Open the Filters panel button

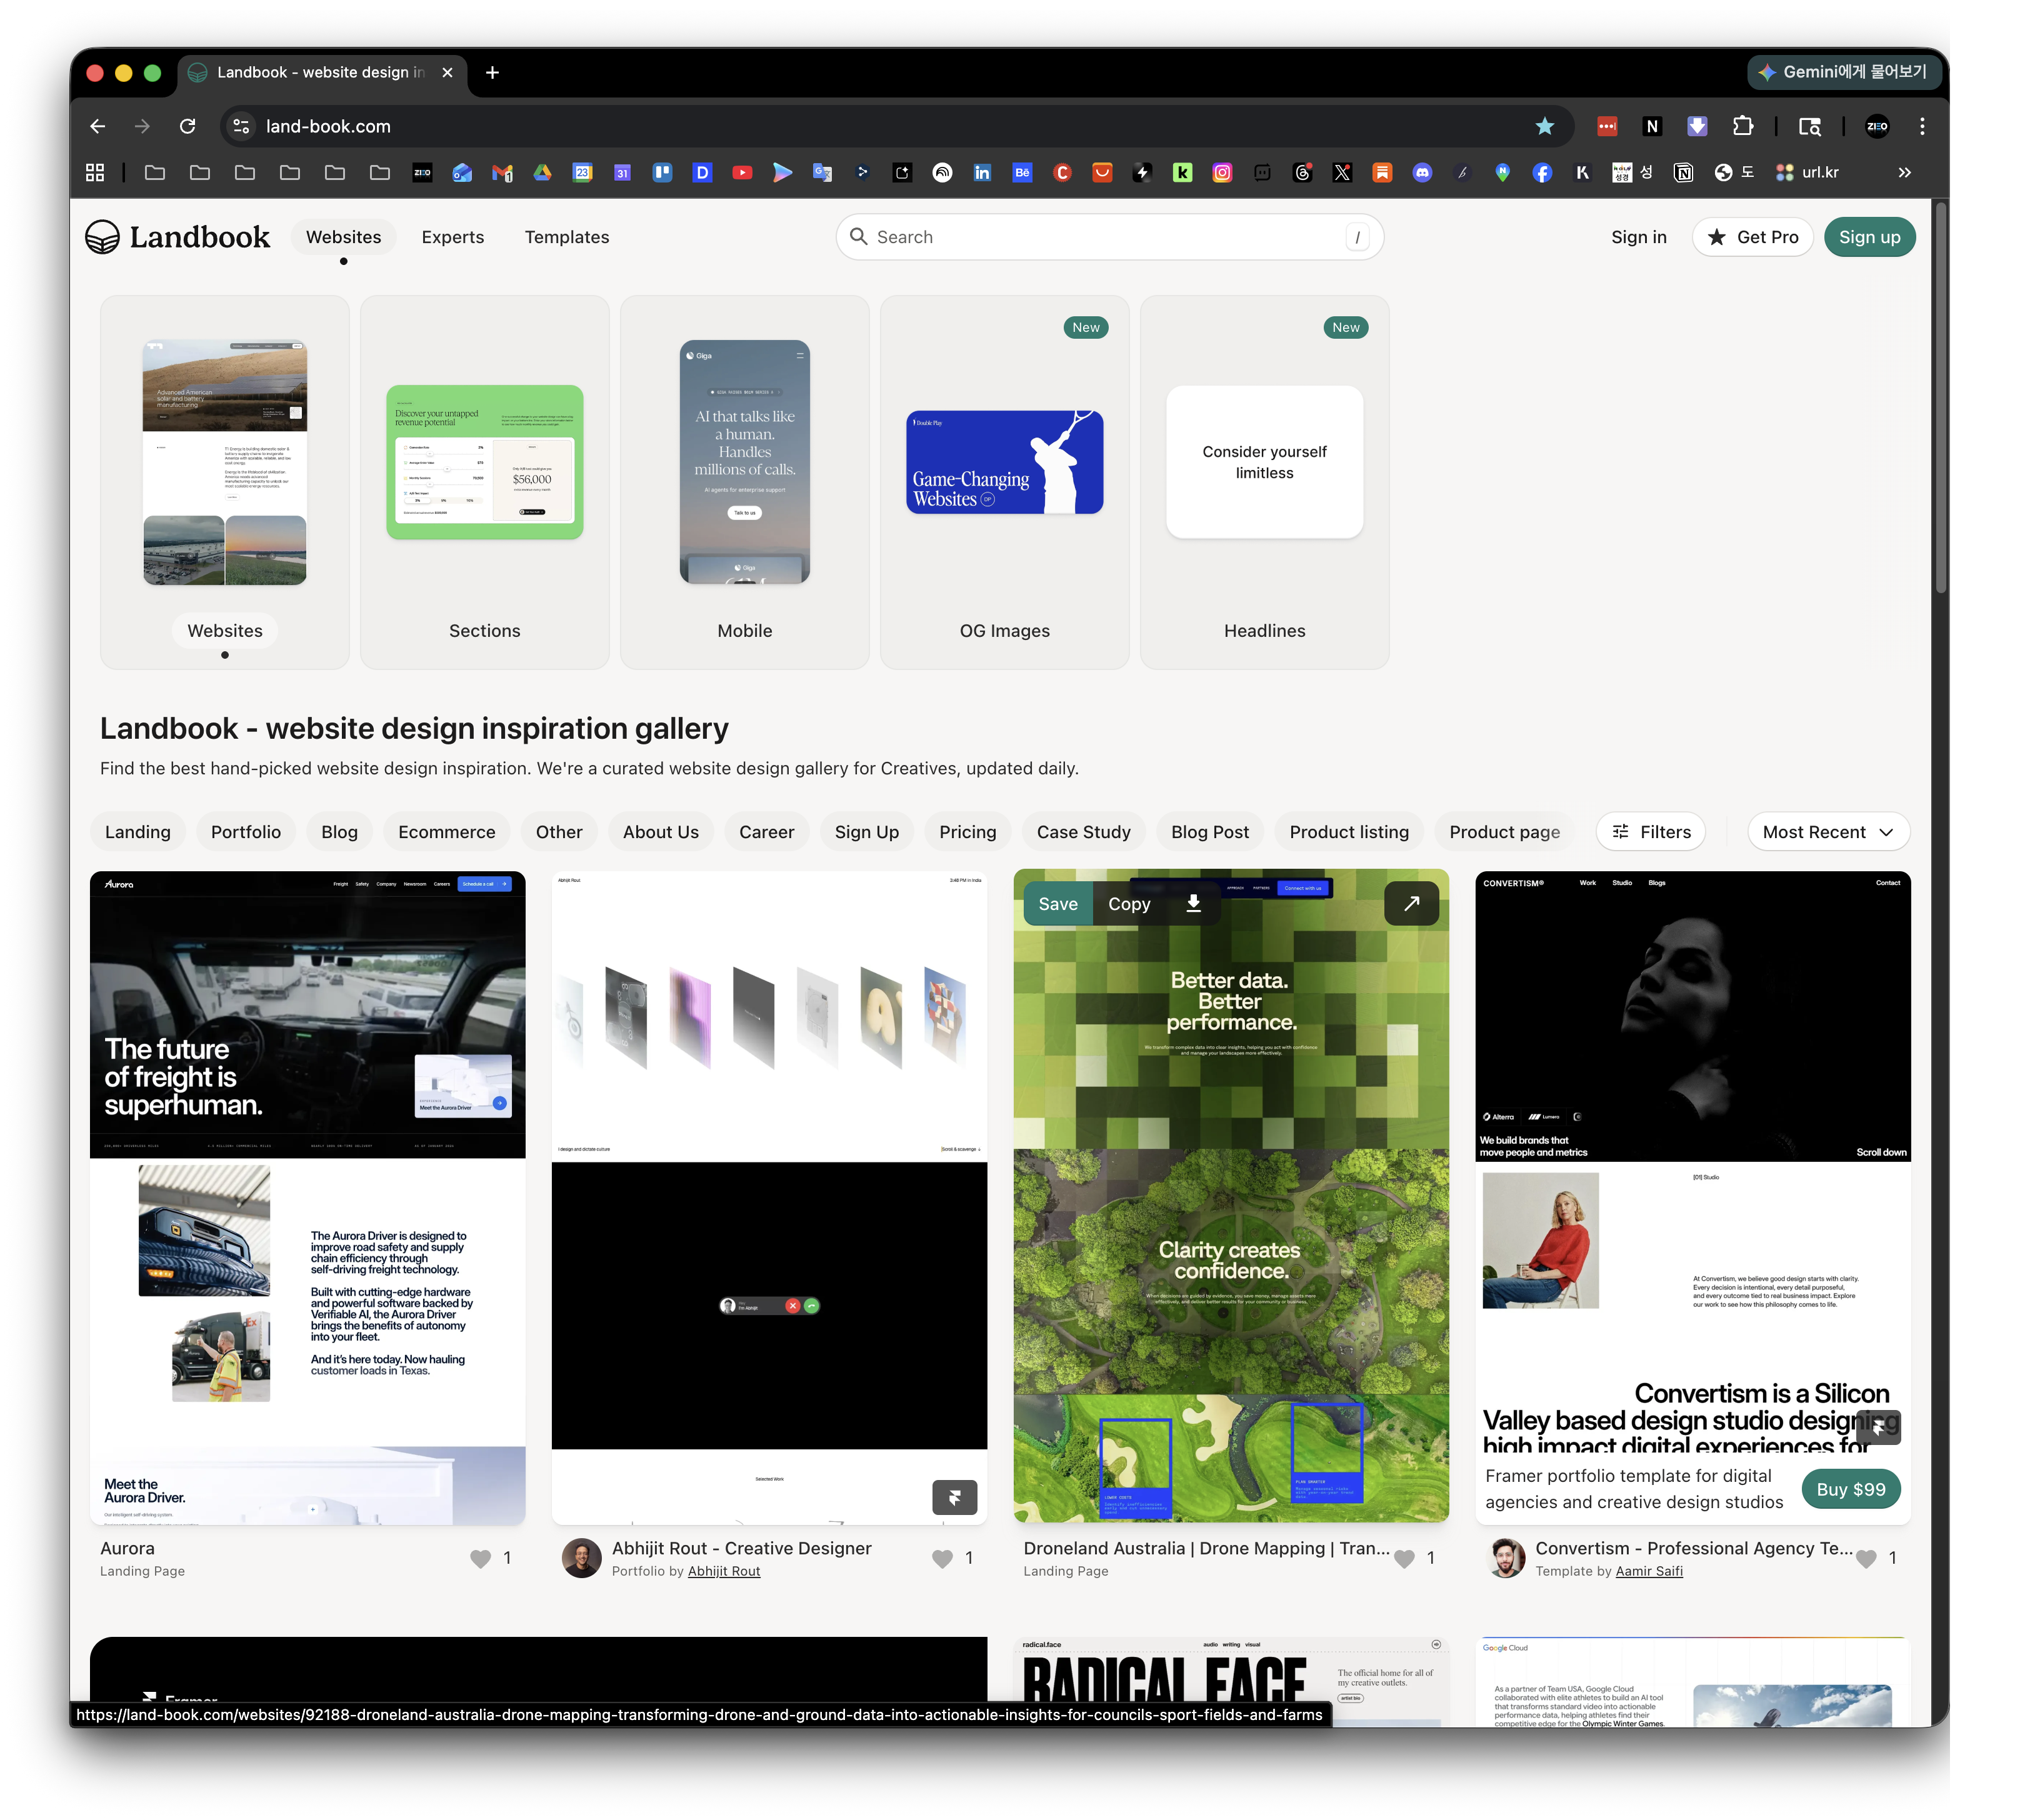pos(1651,832)
